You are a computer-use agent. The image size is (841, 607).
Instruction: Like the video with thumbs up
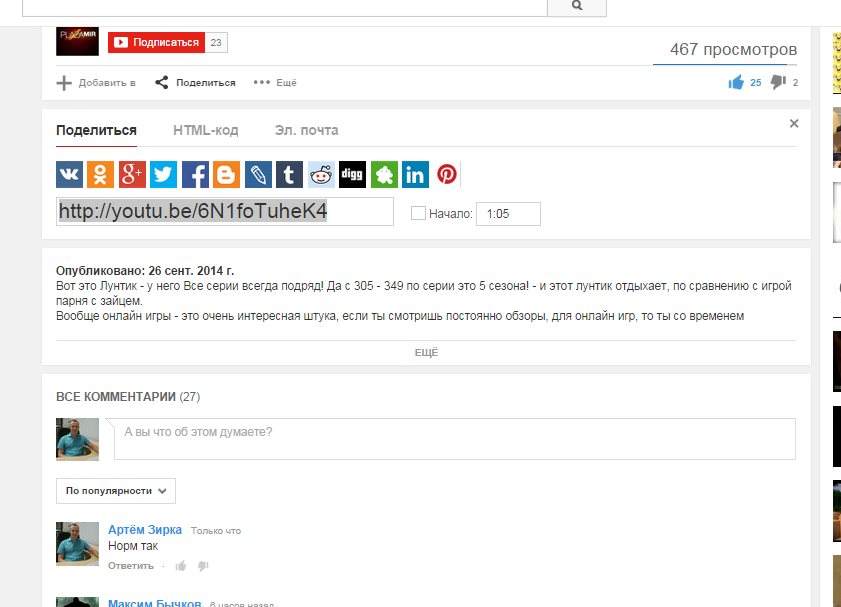736,82
